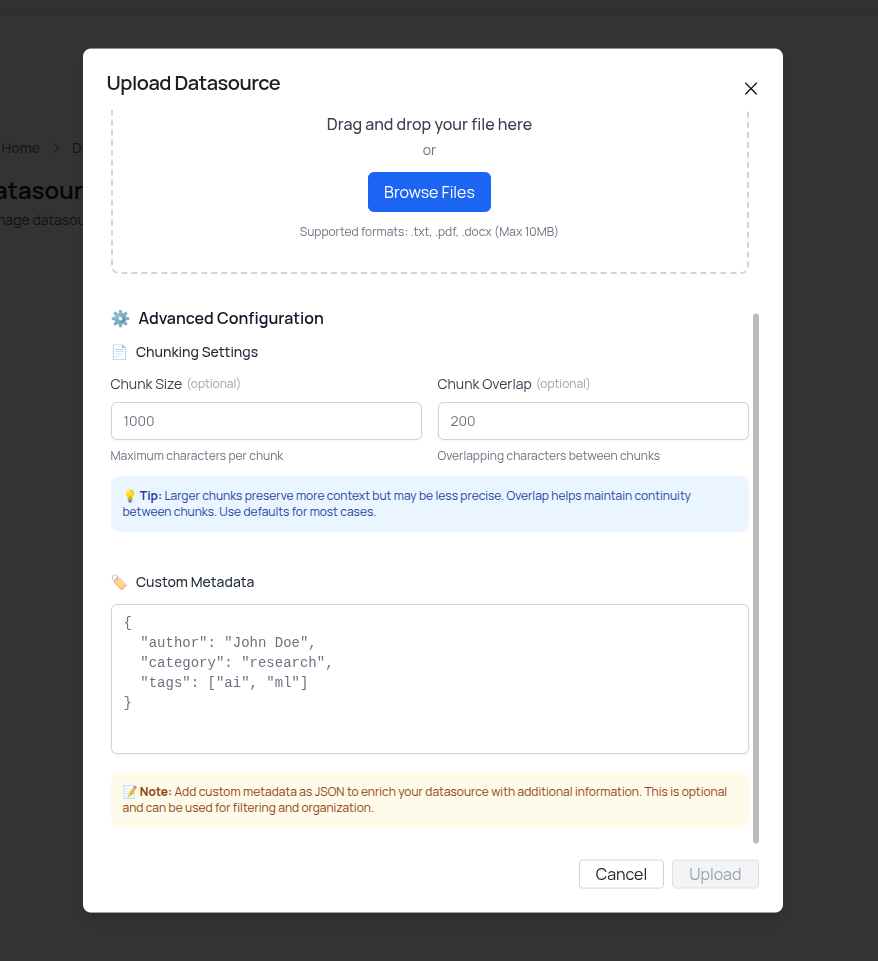Viewport: 878px width, 961px height.
Task: Click the lightbulb icon in the Tip box
Action: [x=129, y=496]
